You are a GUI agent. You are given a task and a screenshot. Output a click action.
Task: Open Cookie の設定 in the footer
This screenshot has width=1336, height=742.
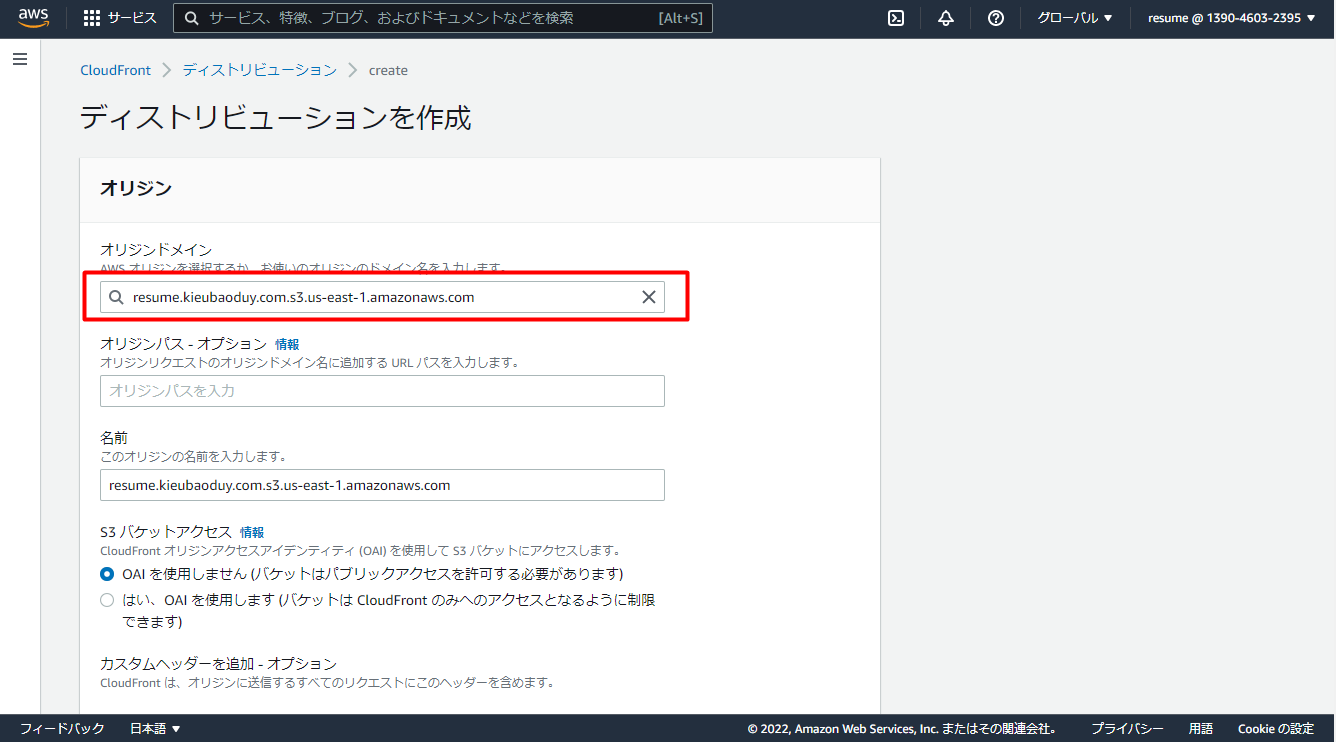tap(1276, 728)
